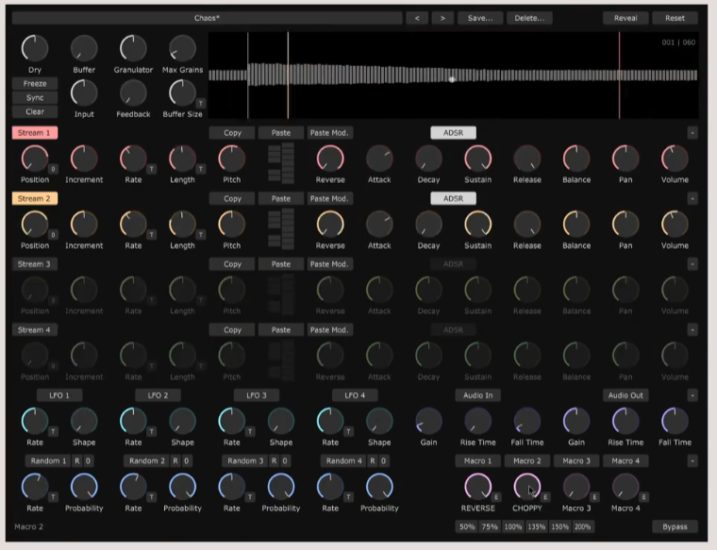
Task: Click the REVERSE macro knob
Action: (x=478, y=486)
